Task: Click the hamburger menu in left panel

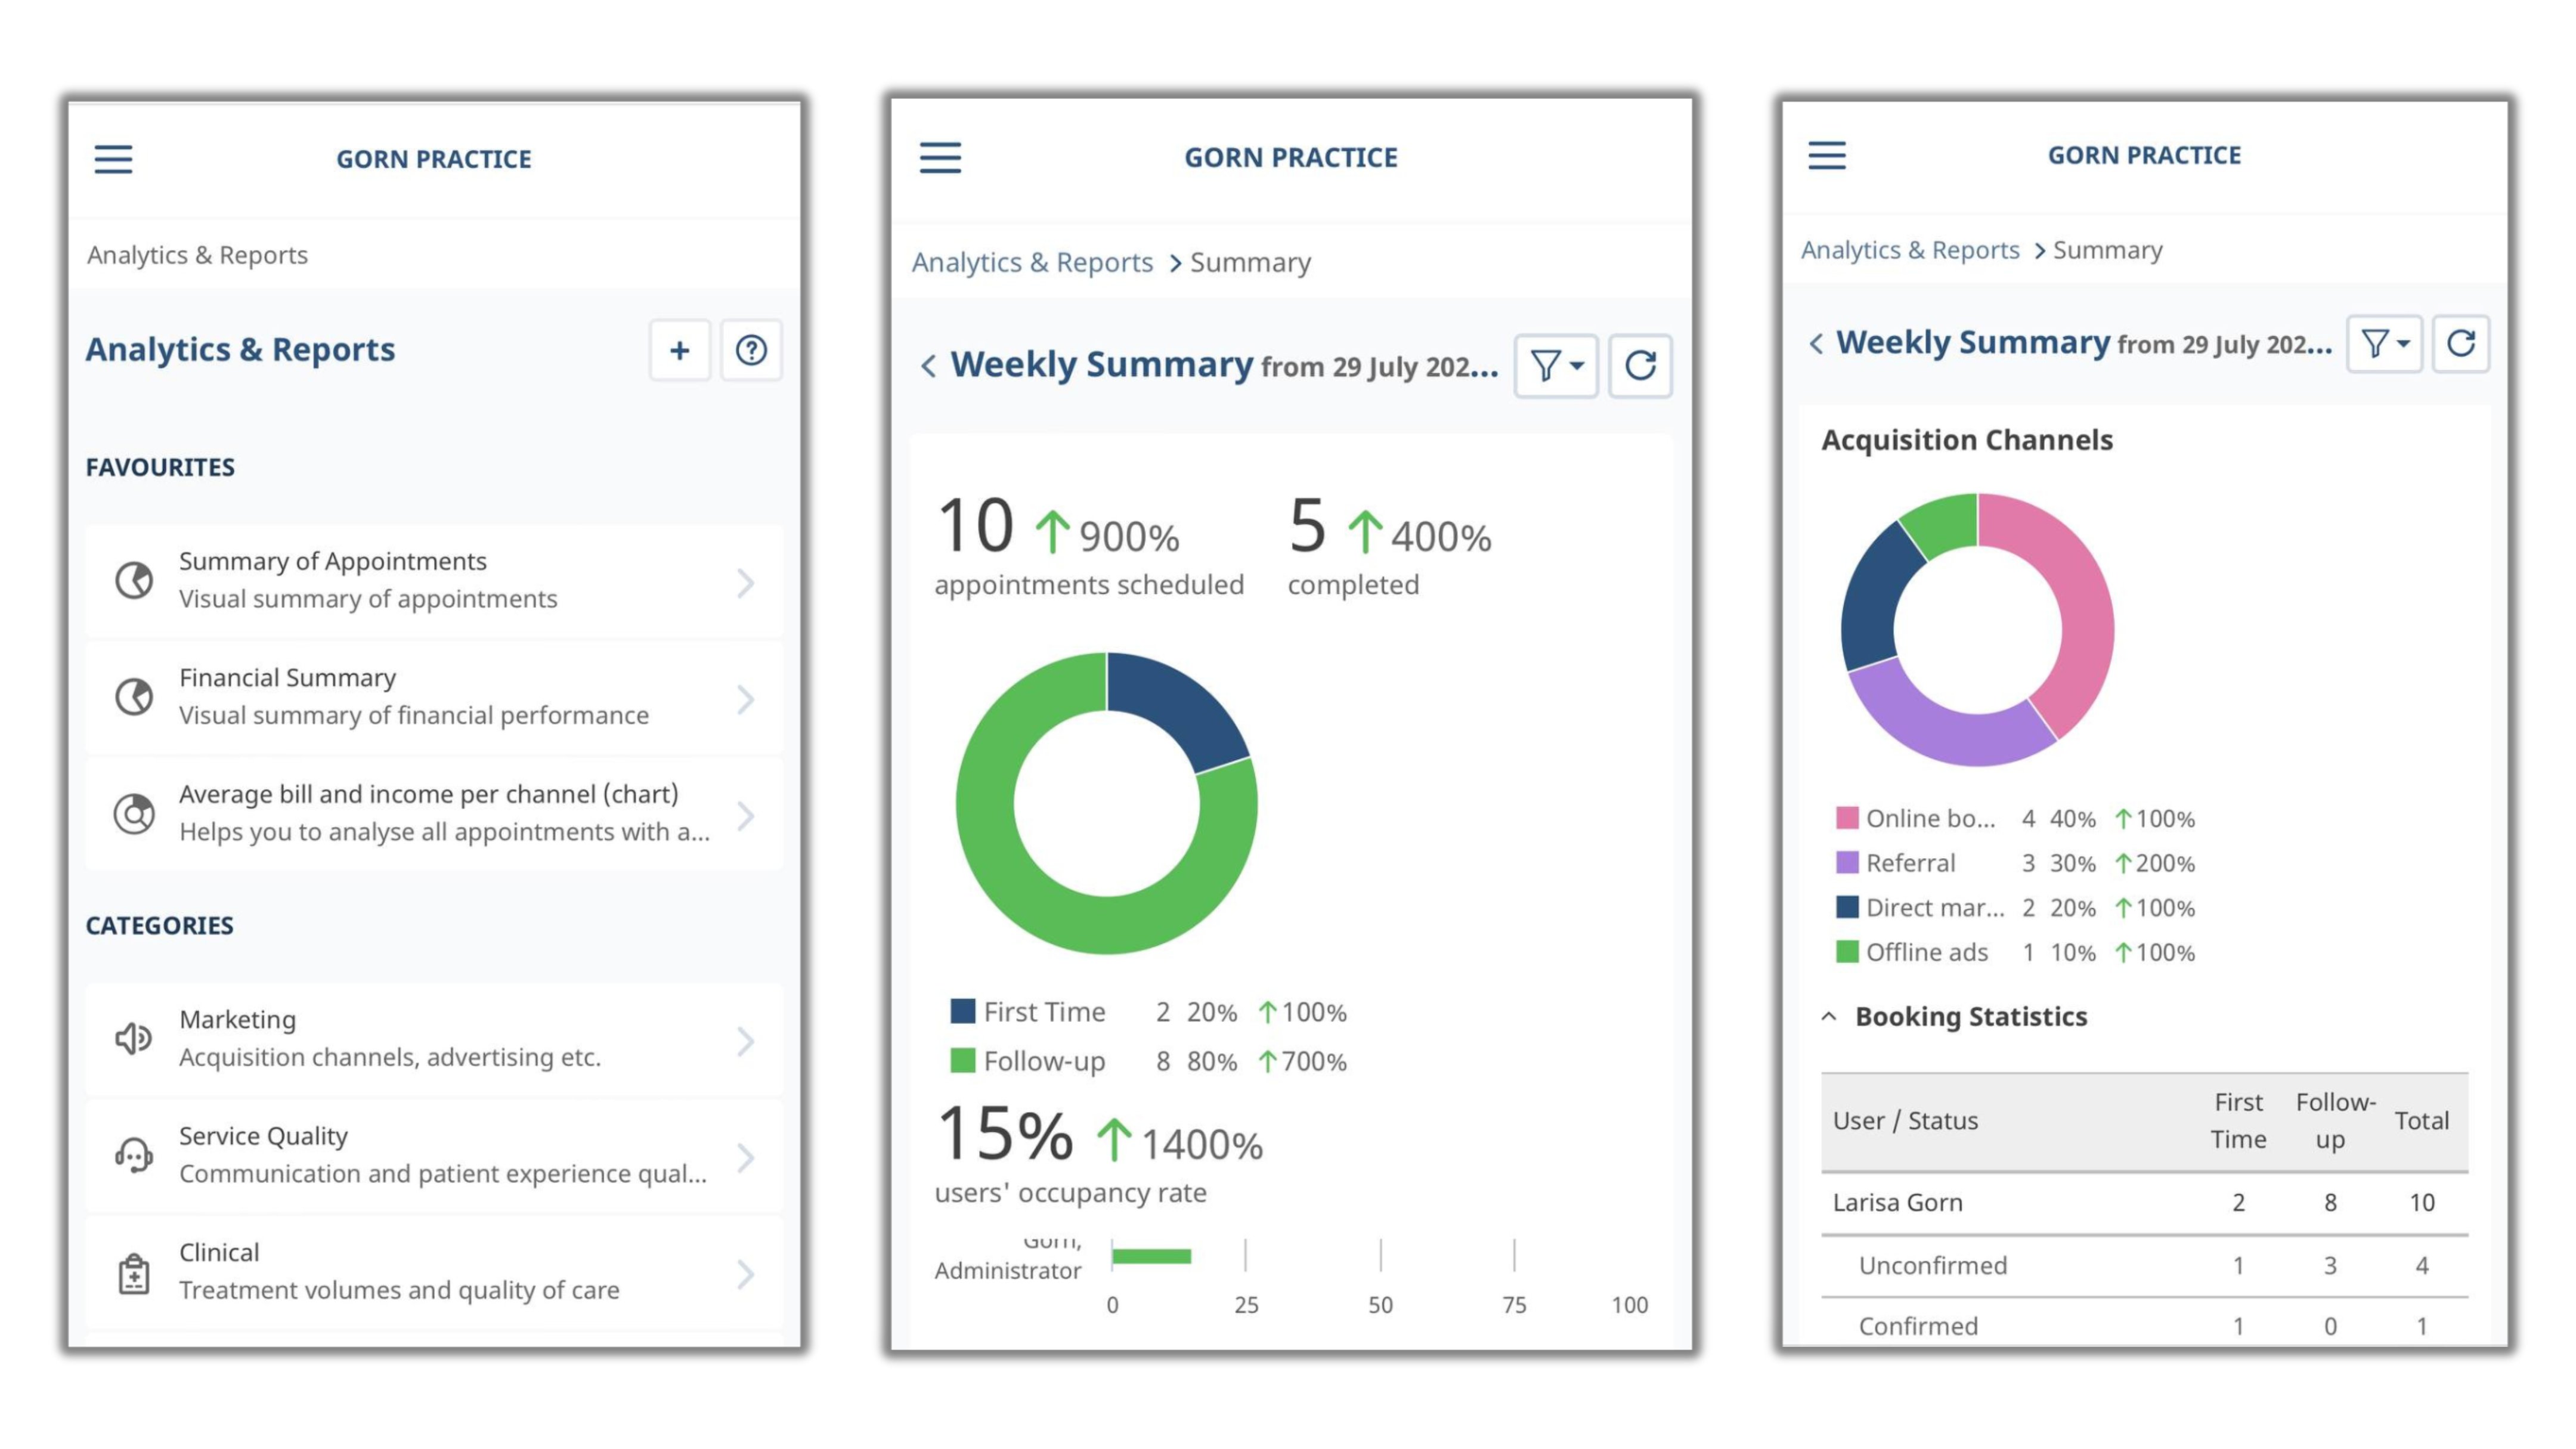Action: click(113, 157)
